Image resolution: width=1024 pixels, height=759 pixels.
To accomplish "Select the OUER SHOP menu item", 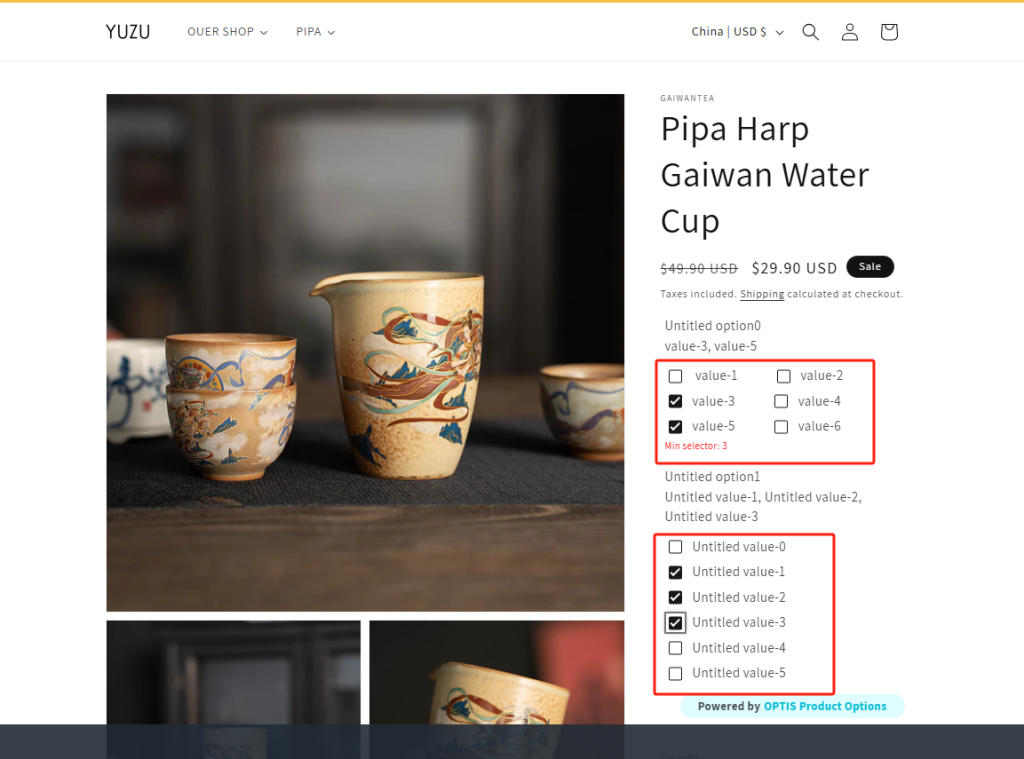I will pos(220,31).
